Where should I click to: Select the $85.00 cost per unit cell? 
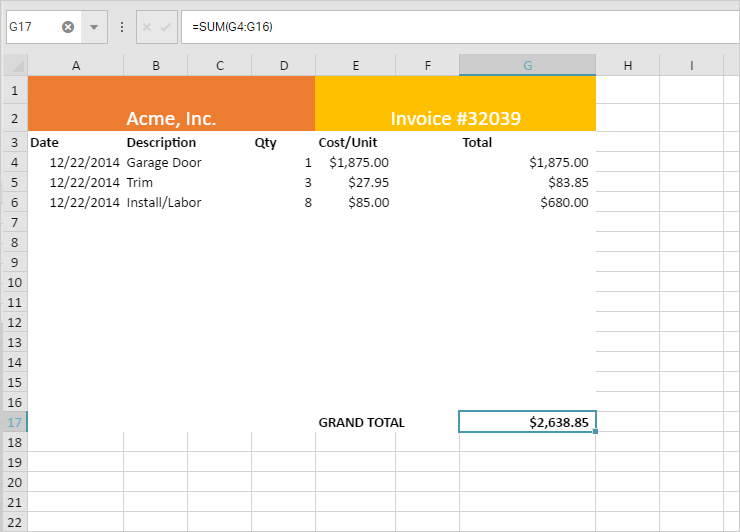(356, 202)
